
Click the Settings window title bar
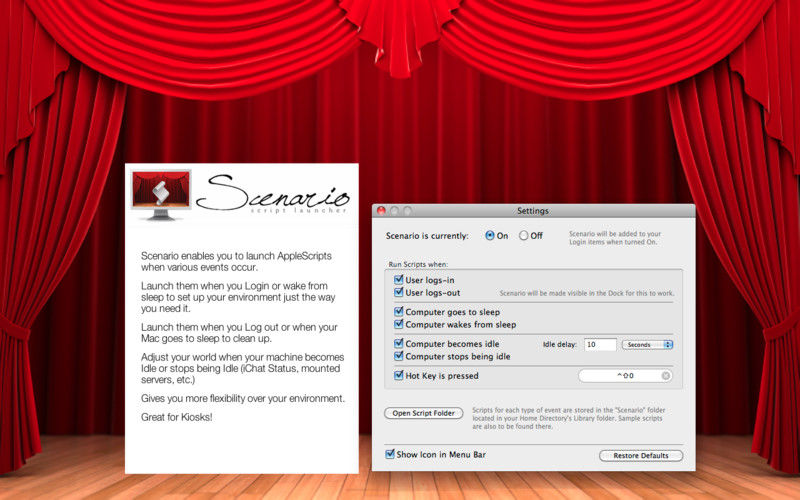pyautogui.click(x=532, y=211)
